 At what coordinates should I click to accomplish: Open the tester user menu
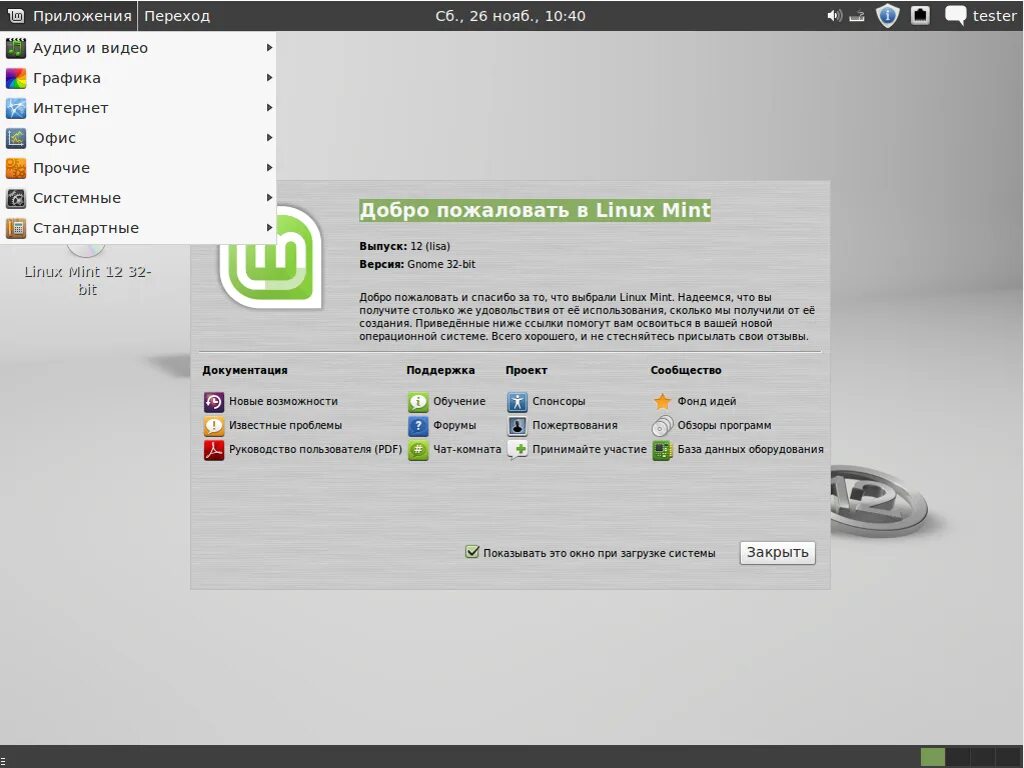(994, 16)
